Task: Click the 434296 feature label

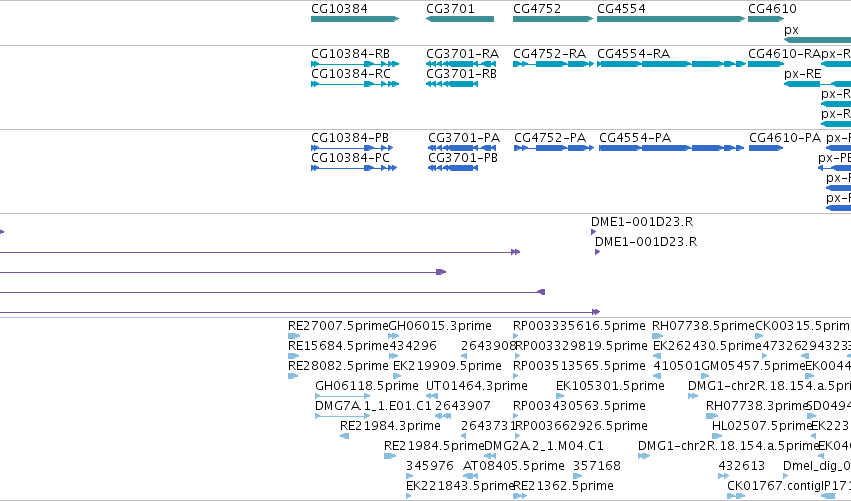Action: pyautogui.click(x=413, y=346)
